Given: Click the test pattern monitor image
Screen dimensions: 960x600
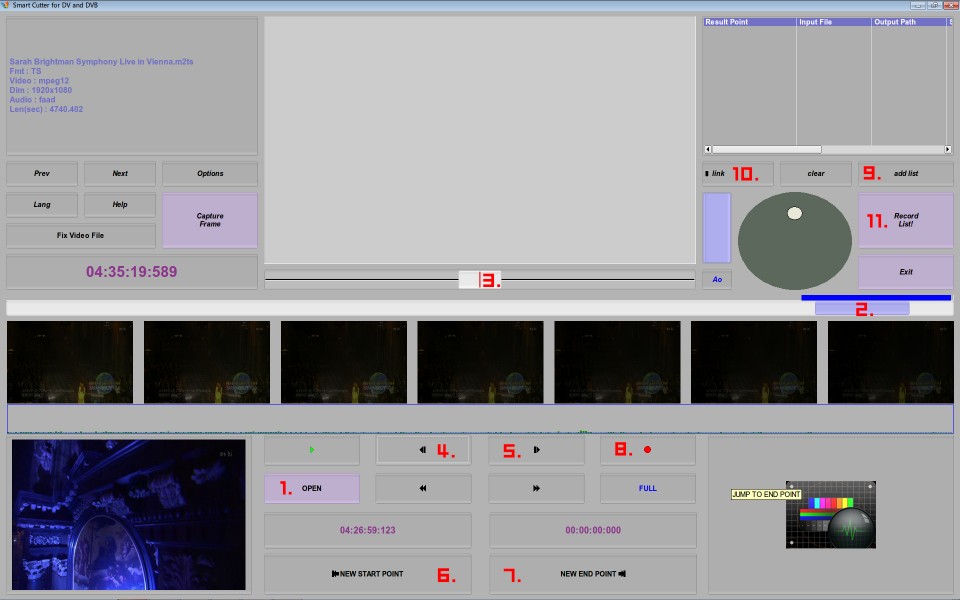Looking at the screenshot, I should point(831,515).
